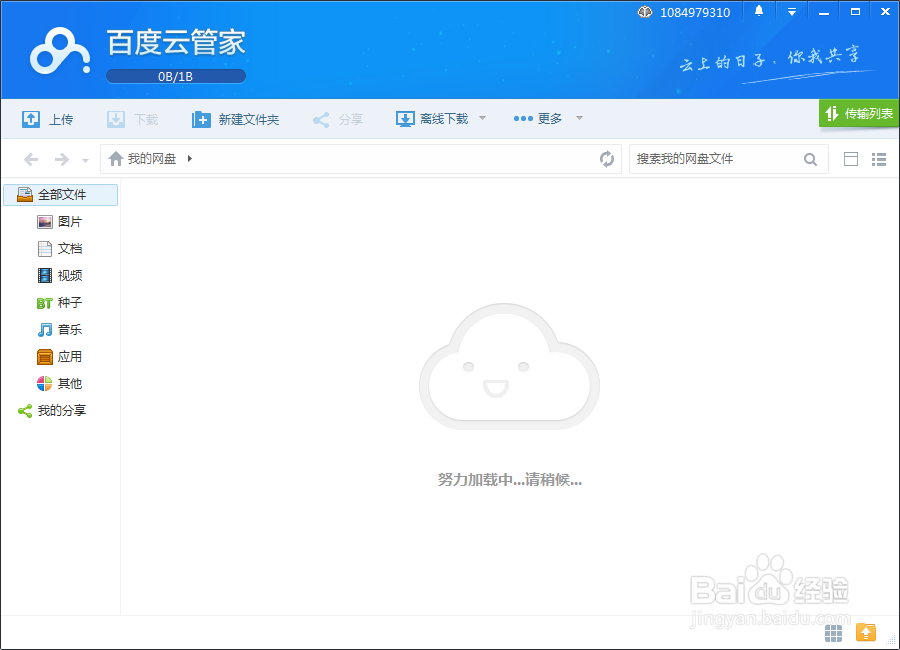
Task: Click the user avatar icon near account number
Action: 645,12
